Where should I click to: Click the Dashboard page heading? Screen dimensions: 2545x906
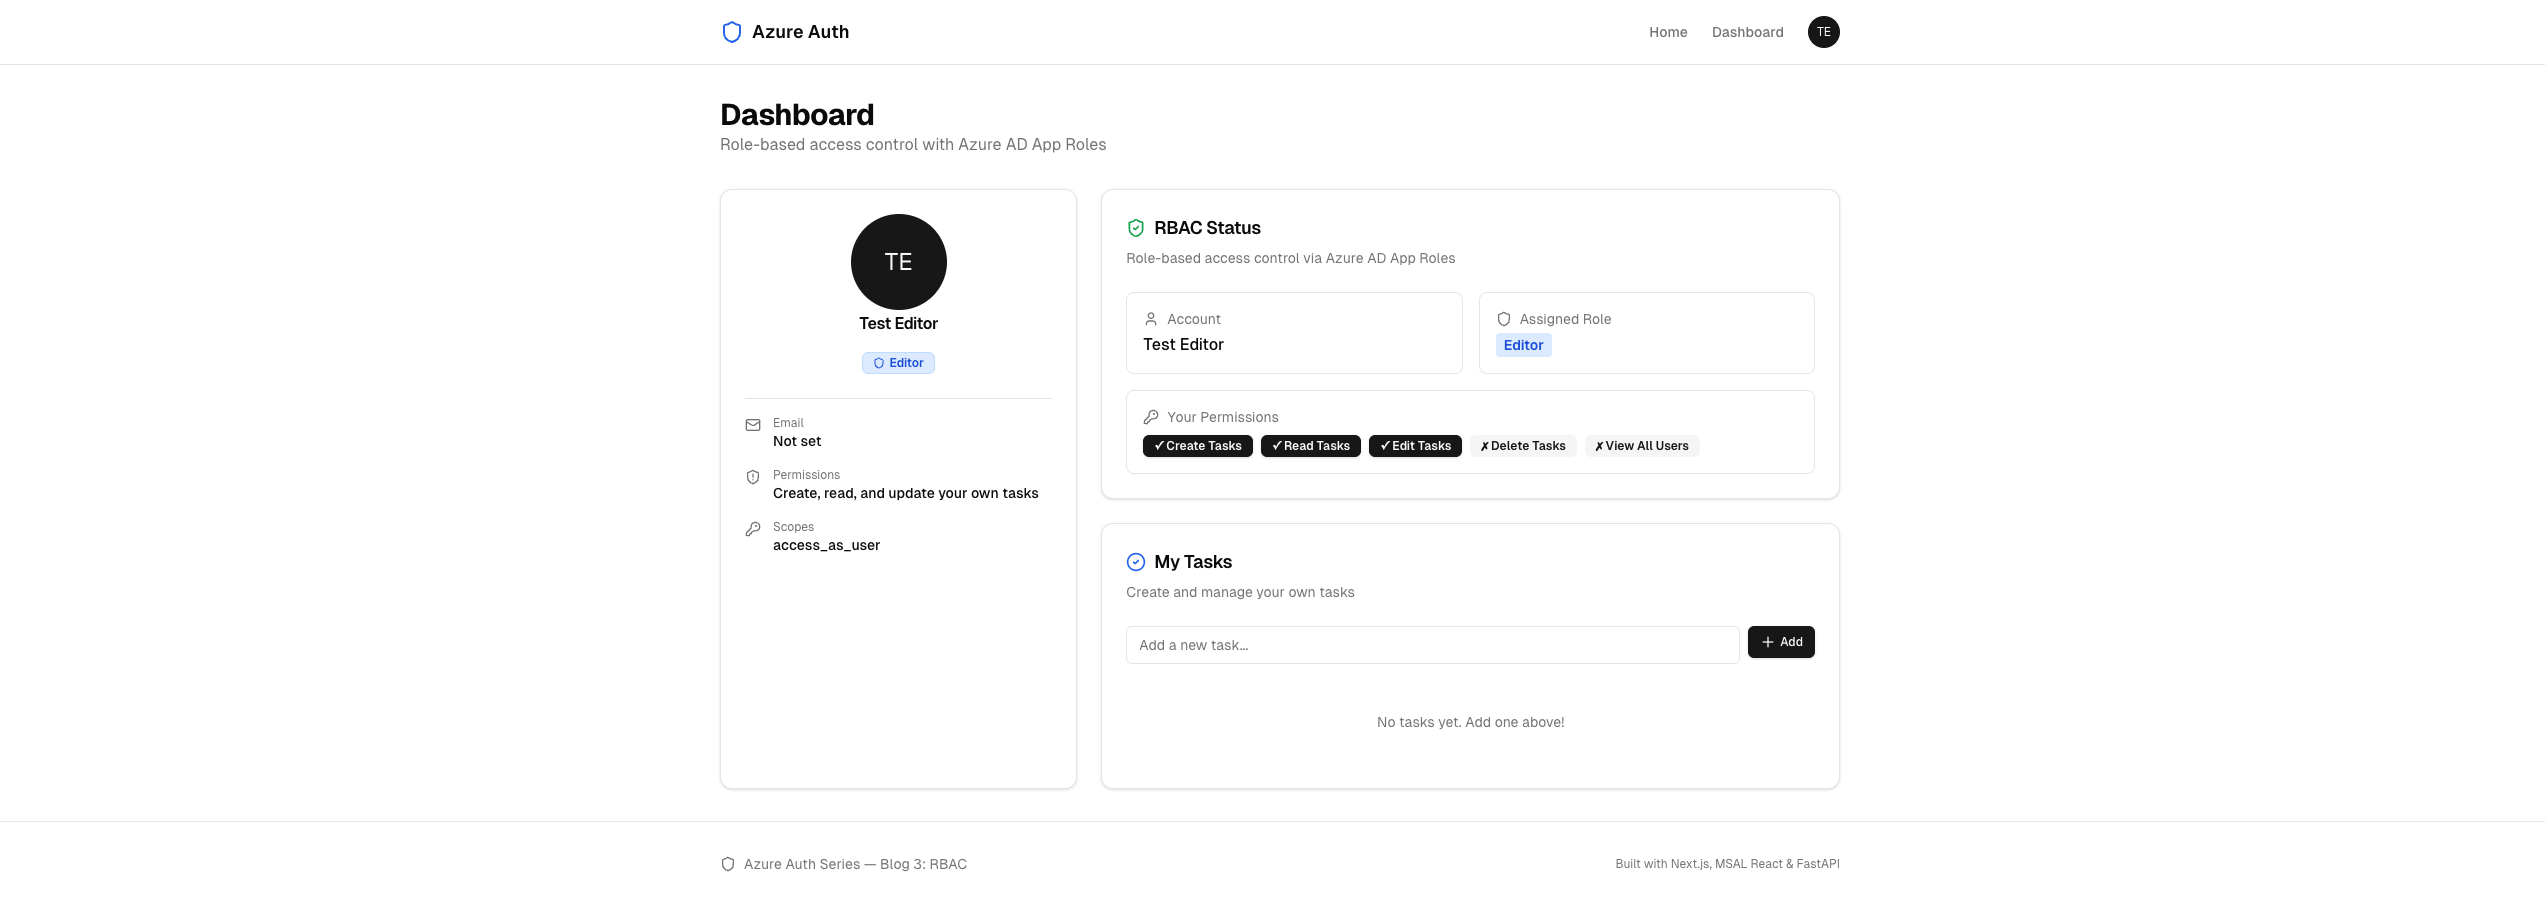click(x=797, y=115)
